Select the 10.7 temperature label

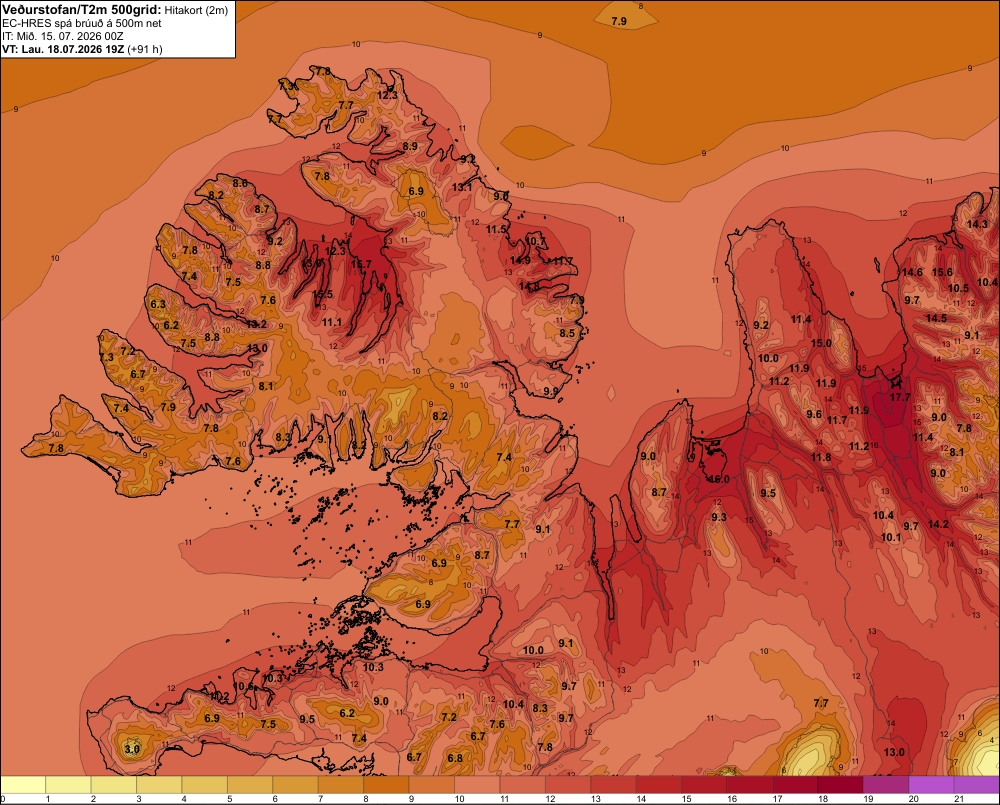point(536,241)
